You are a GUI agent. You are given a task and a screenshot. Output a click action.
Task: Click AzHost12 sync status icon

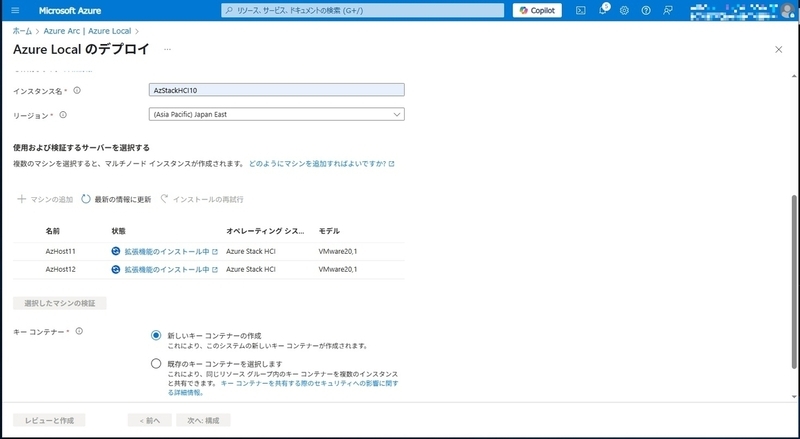(x=116, y=269)
